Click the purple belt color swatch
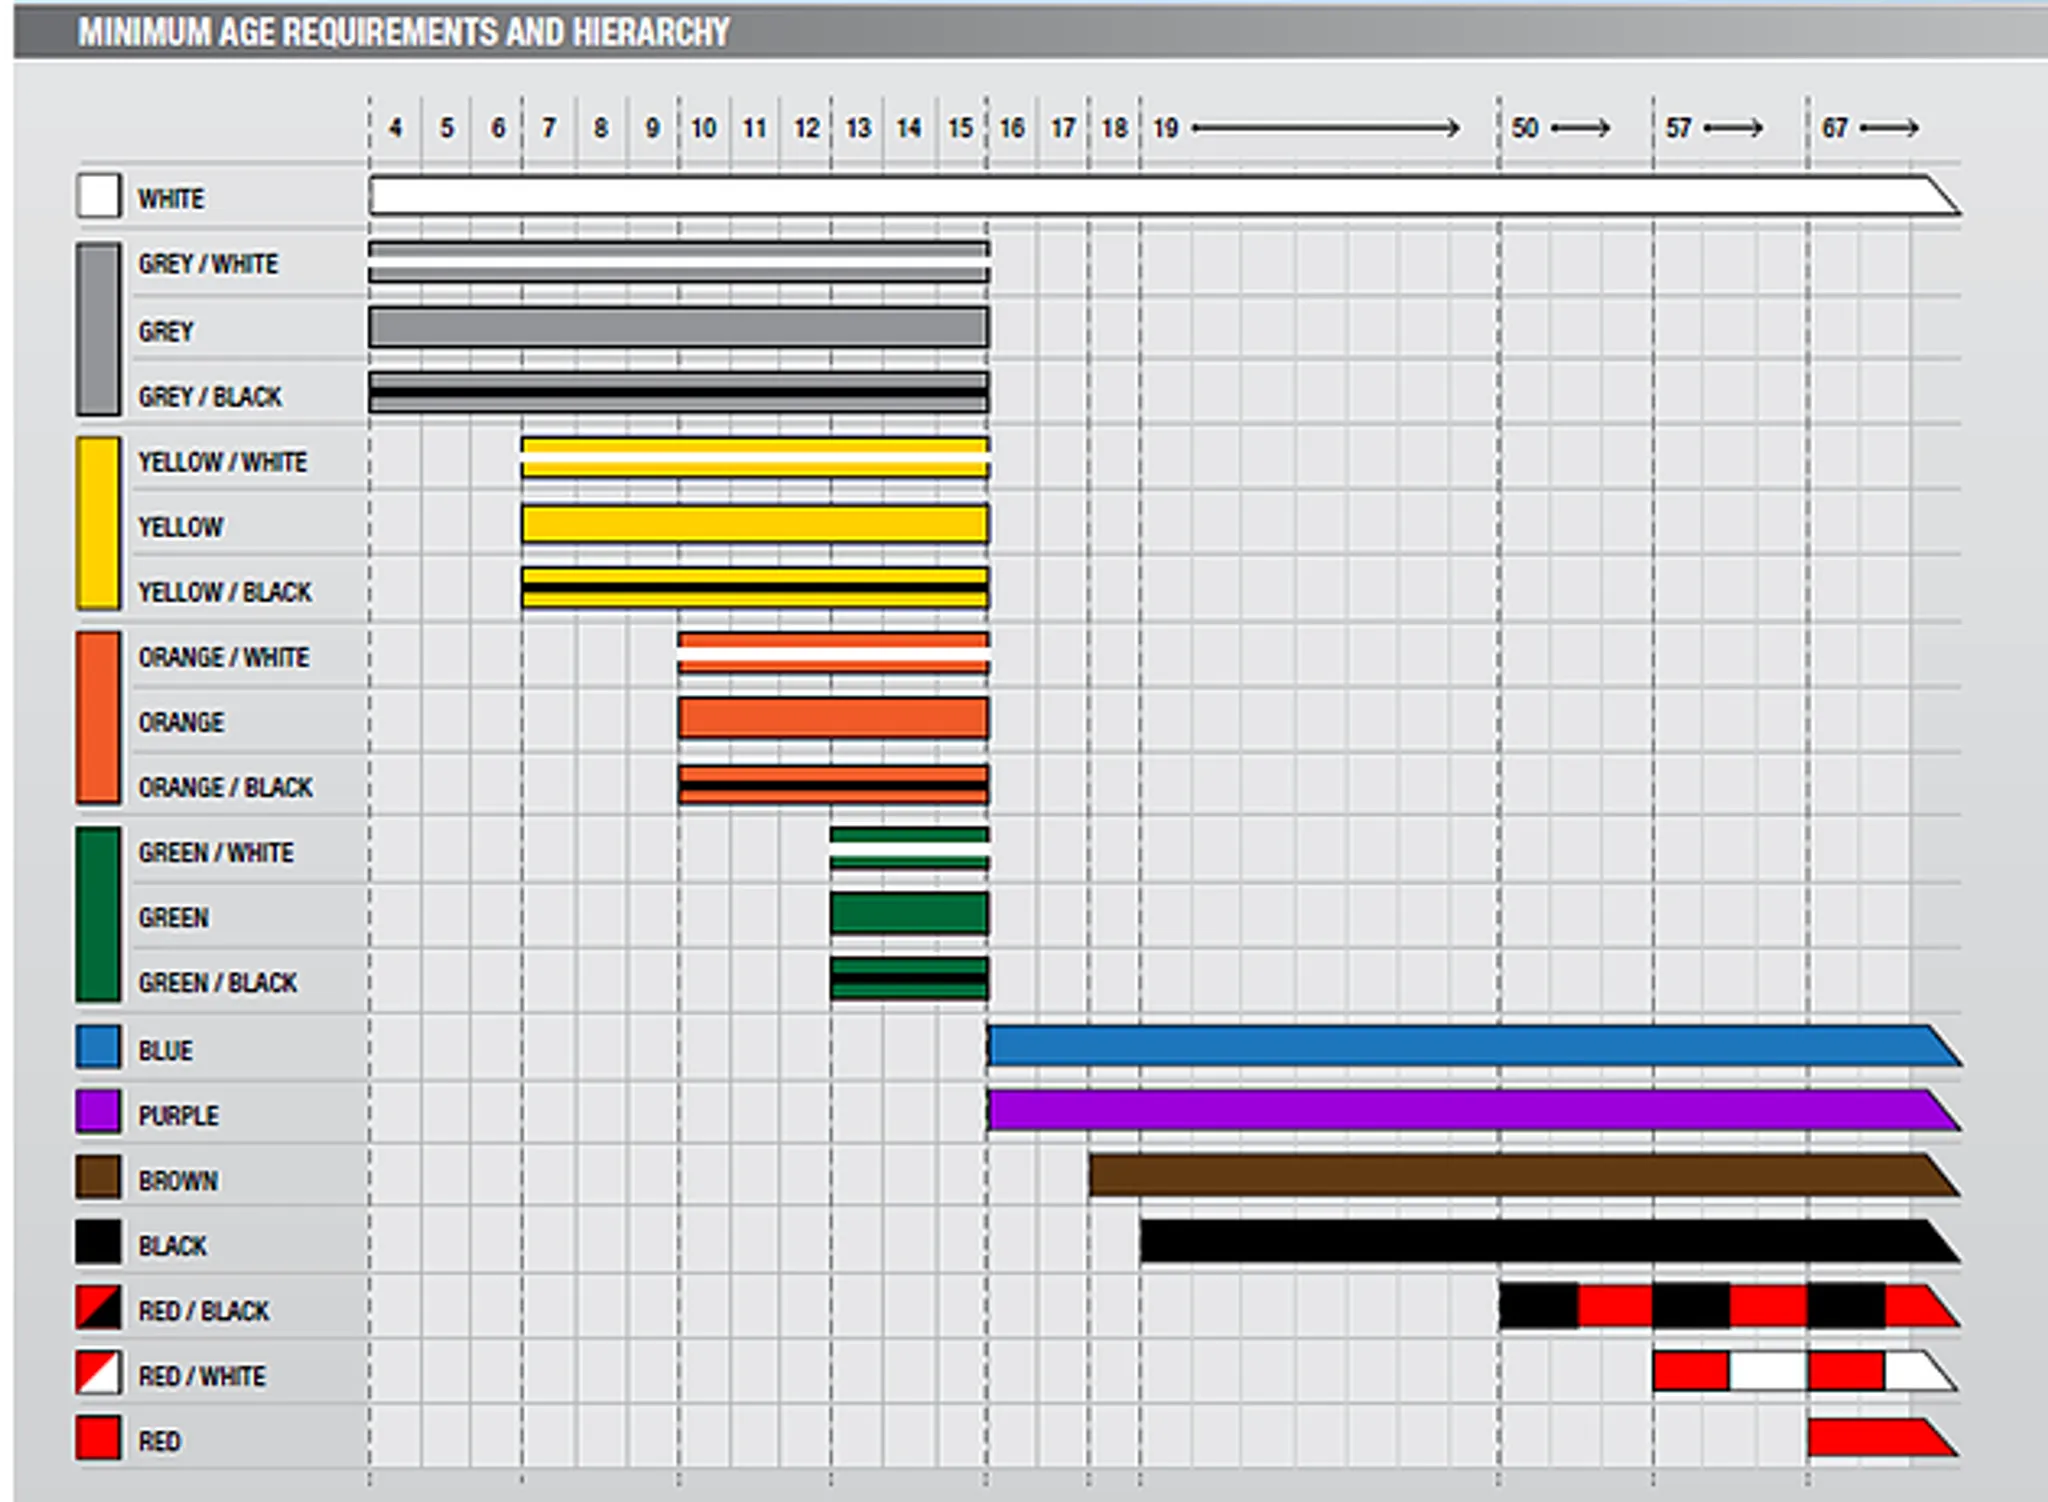 (98, 1112)
